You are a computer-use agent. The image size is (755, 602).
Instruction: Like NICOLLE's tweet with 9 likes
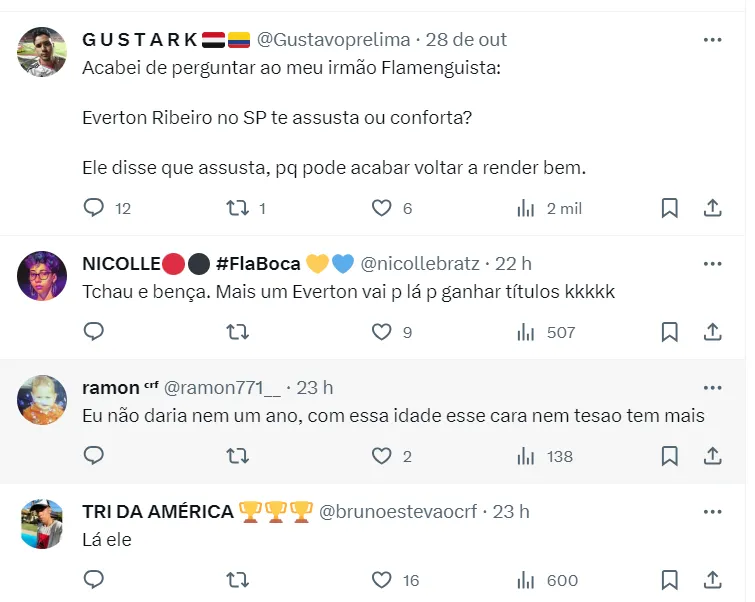[x=381, y=332]
